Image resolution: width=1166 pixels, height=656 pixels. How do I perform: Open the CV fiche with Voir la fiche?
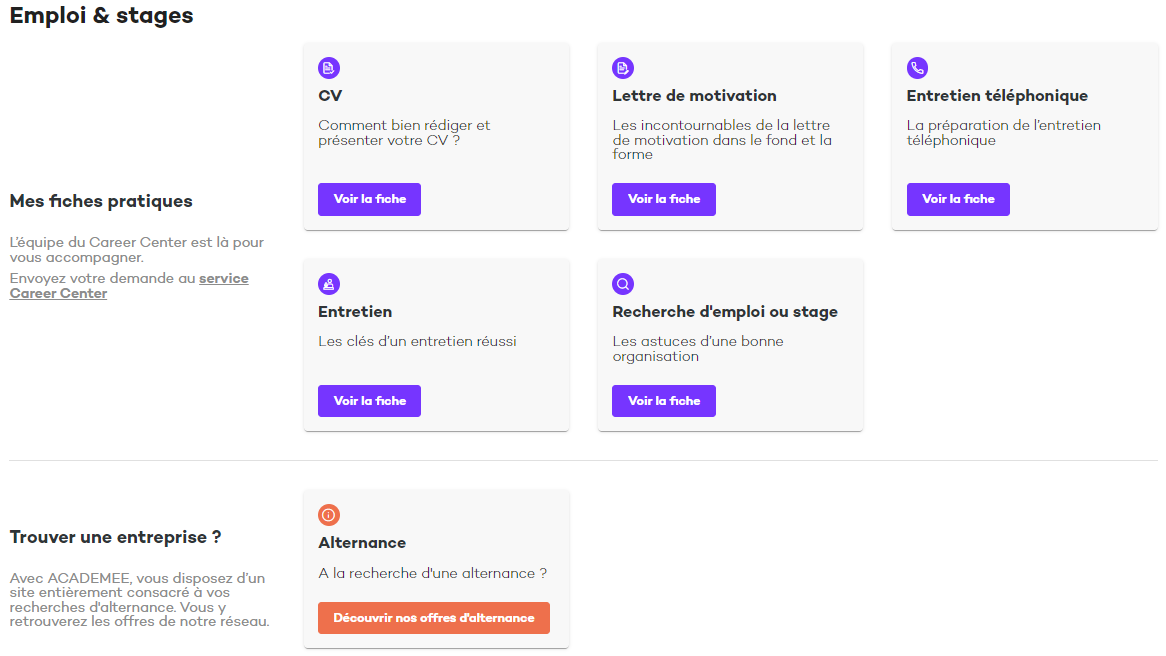coord(369,199)
